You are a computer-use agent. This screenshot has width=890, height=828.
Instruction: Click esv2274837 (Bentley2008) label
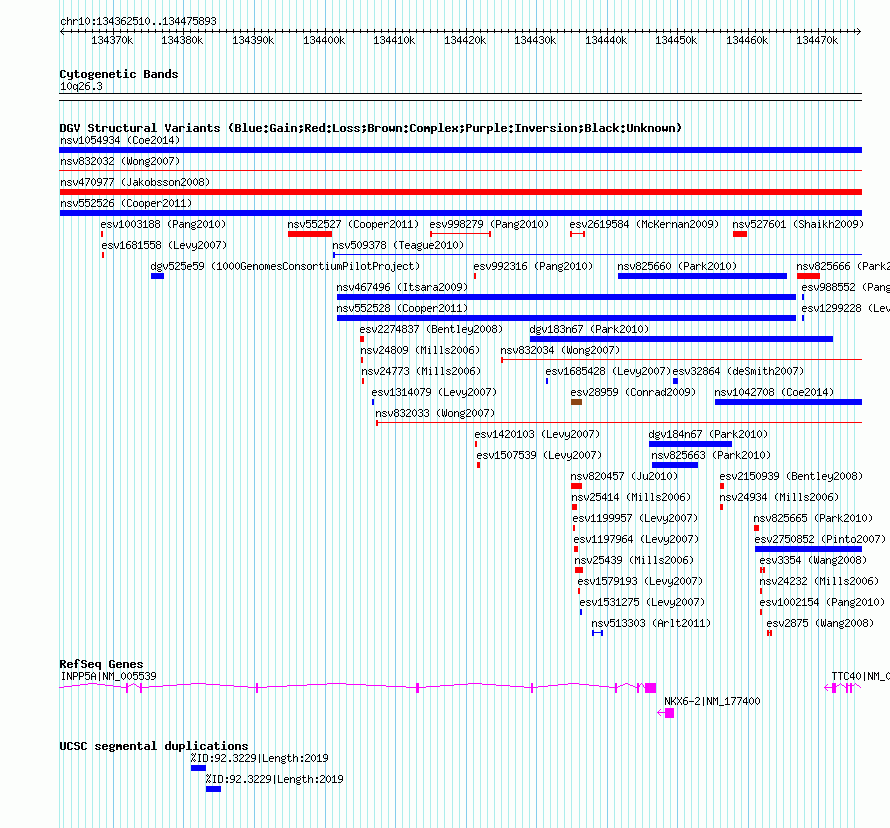pos(431,329)
